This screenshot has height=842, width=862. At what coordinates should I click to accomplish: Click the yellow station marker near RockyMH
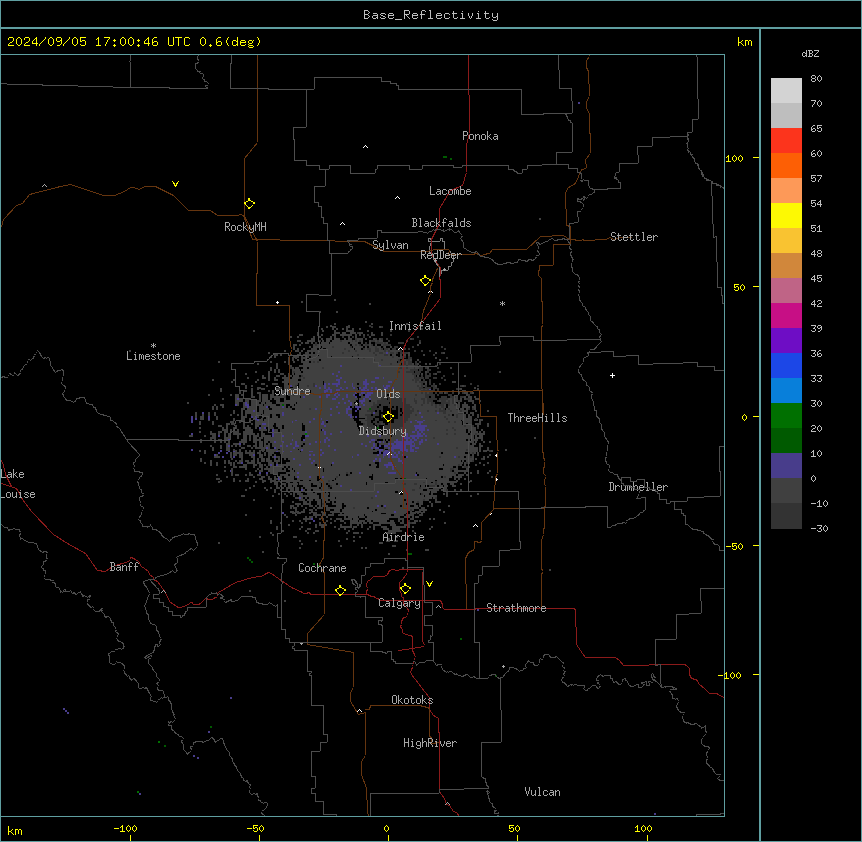coord(250,204)
